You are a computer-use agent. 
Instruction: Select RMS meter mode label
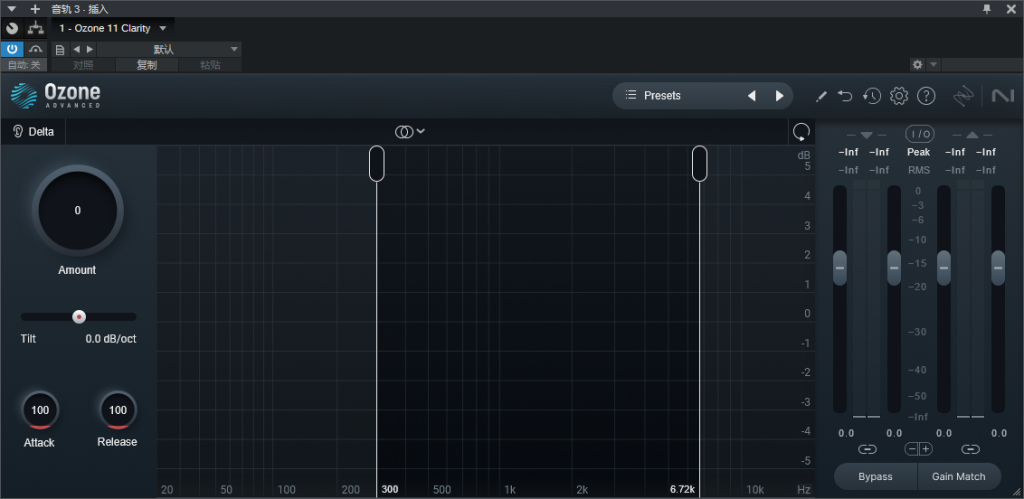[919, 170]
